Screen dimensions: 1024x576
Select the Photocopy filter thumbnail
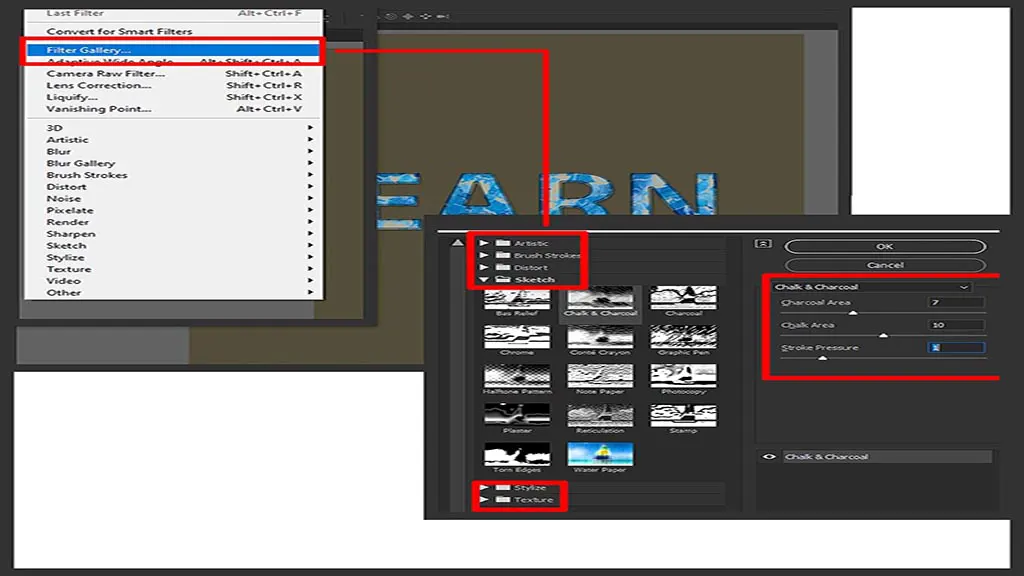click(683, 380)
